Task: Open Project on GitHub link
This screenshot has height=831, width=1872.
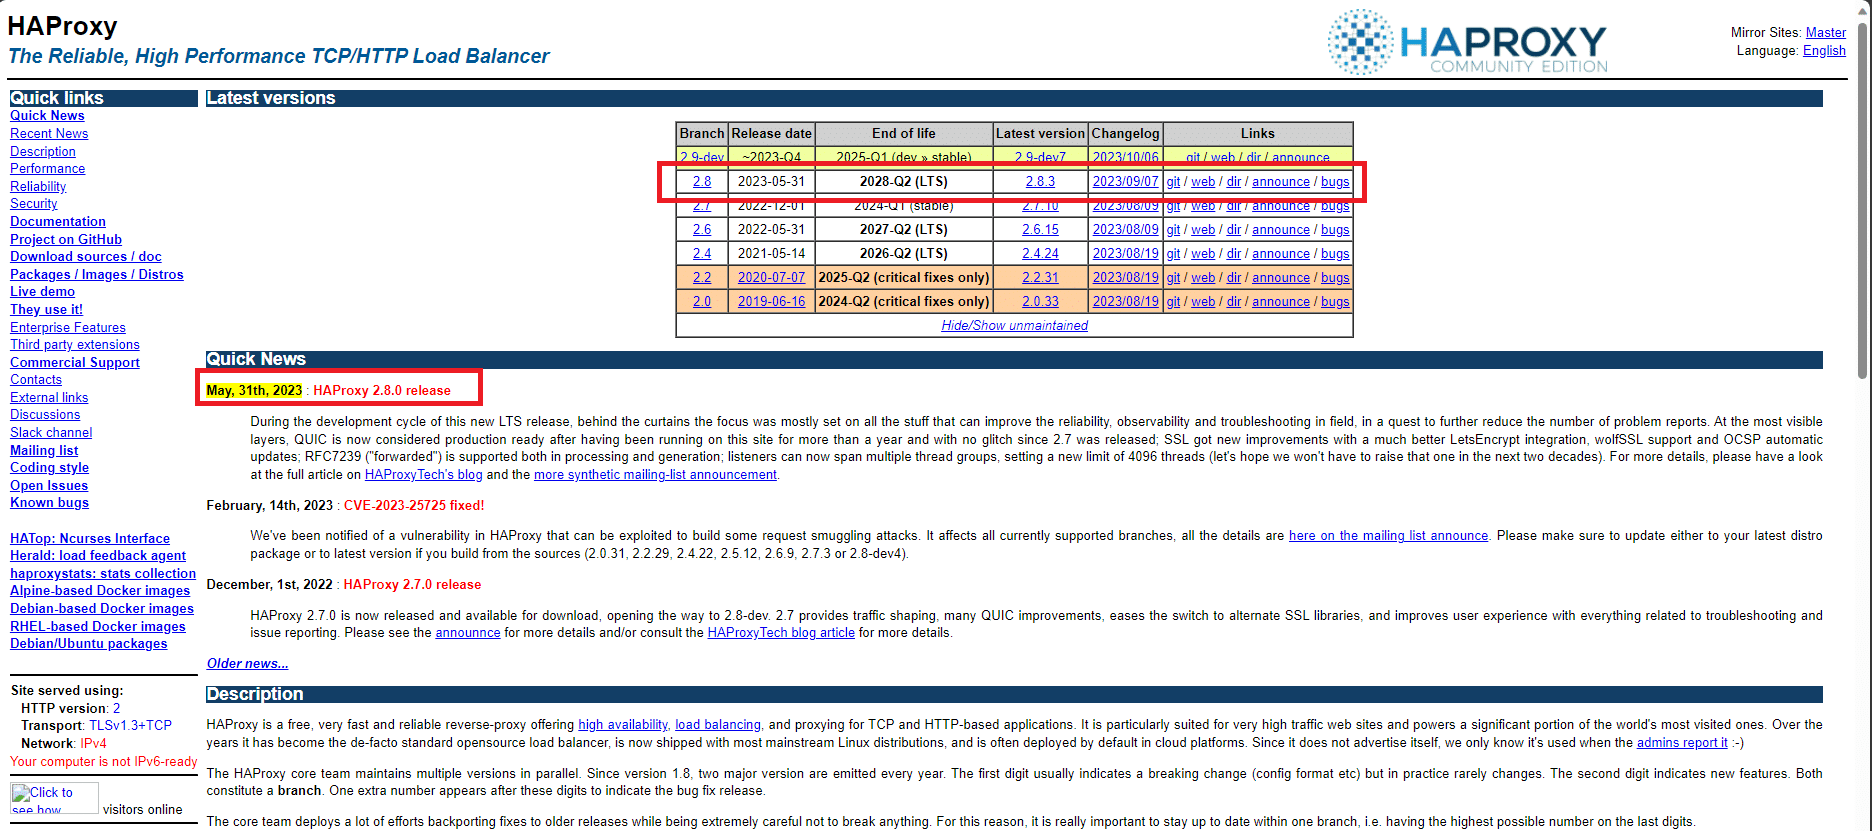Action: (x=66, y=239)
